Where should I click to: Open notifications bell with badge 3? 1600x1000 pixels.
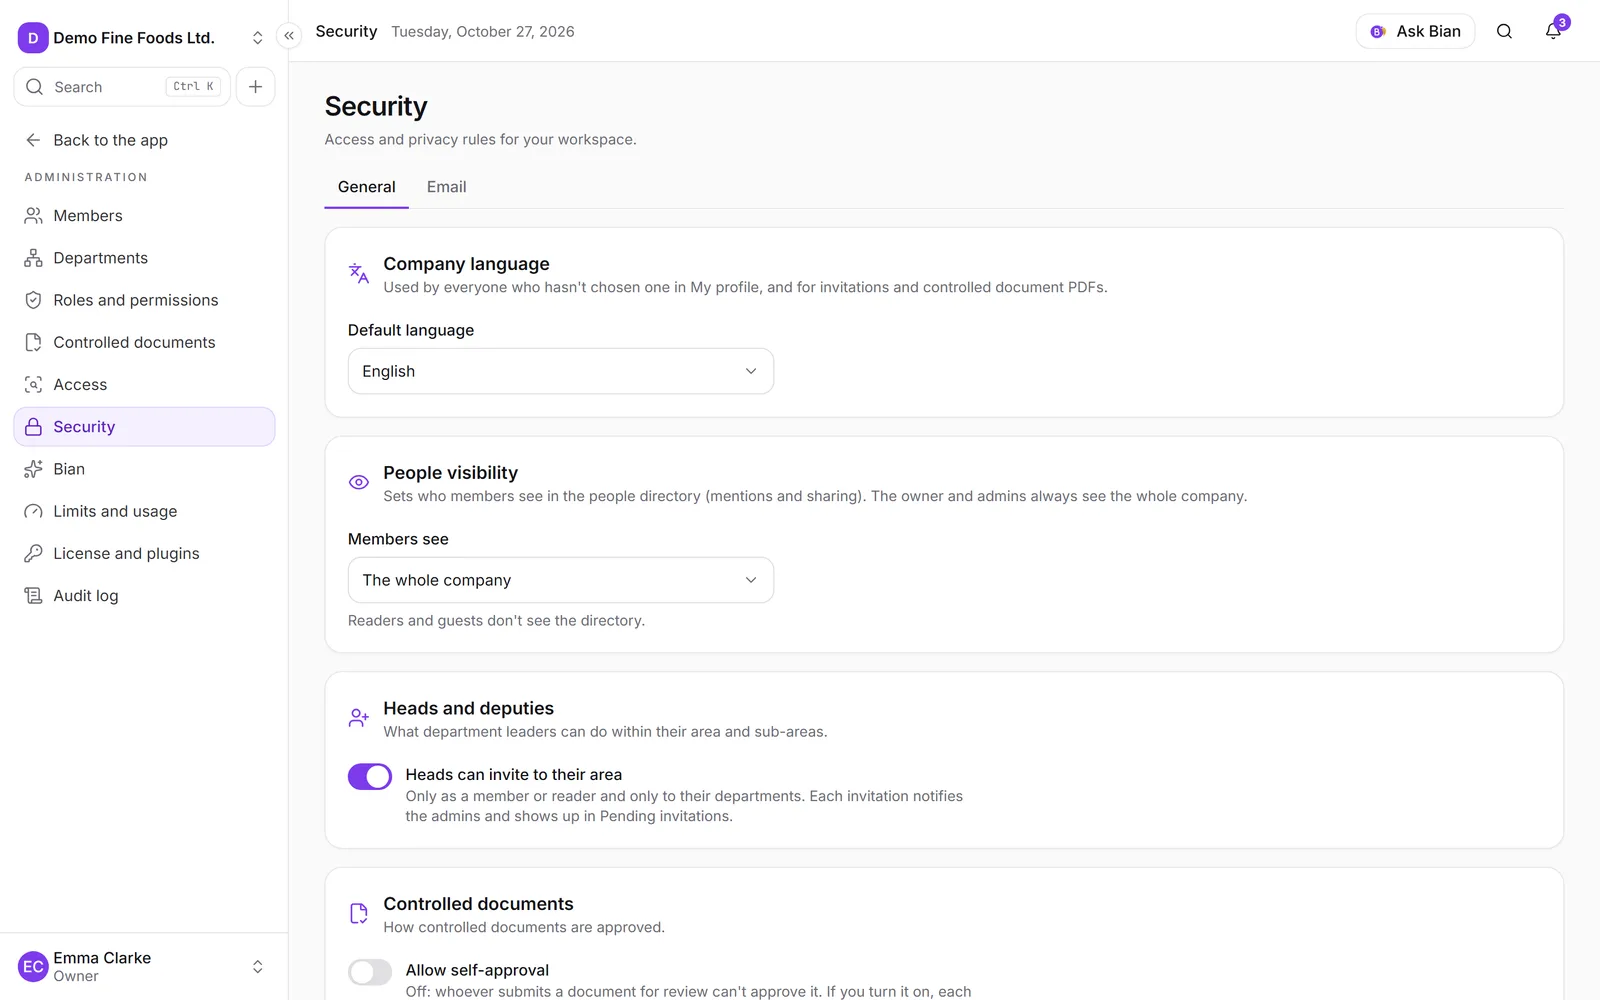coord(1553,31)
